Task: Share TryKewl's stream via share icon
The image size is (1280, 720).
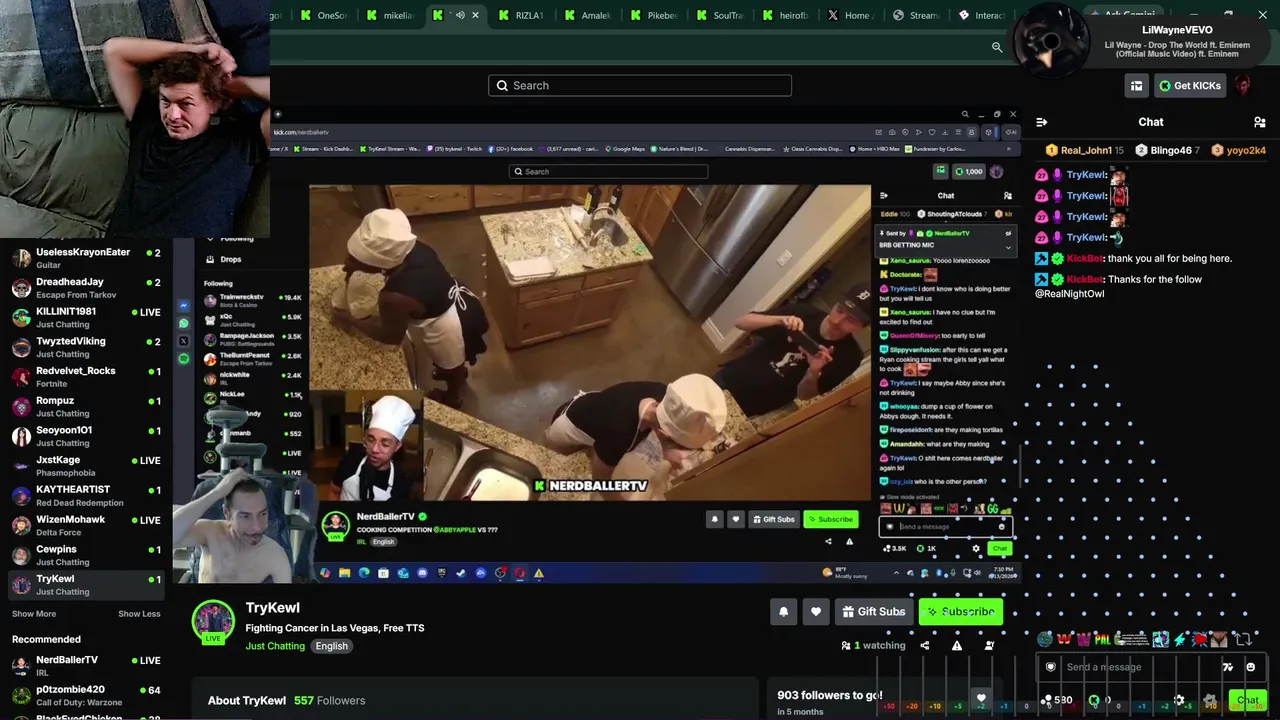Action: tap(924, 646)
